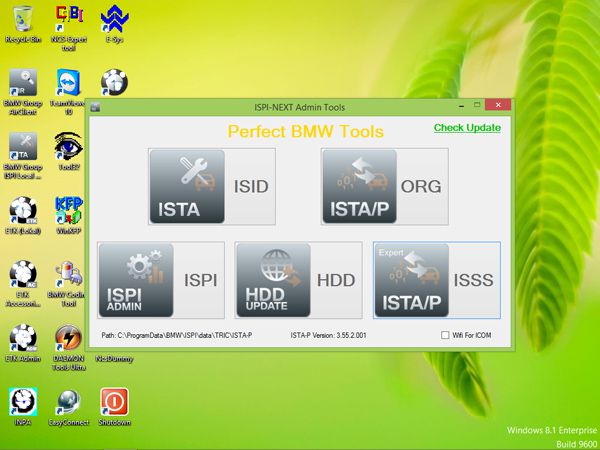
Task: Select the WinKFP desktop shortcut
Action: [x=69, y=215]
